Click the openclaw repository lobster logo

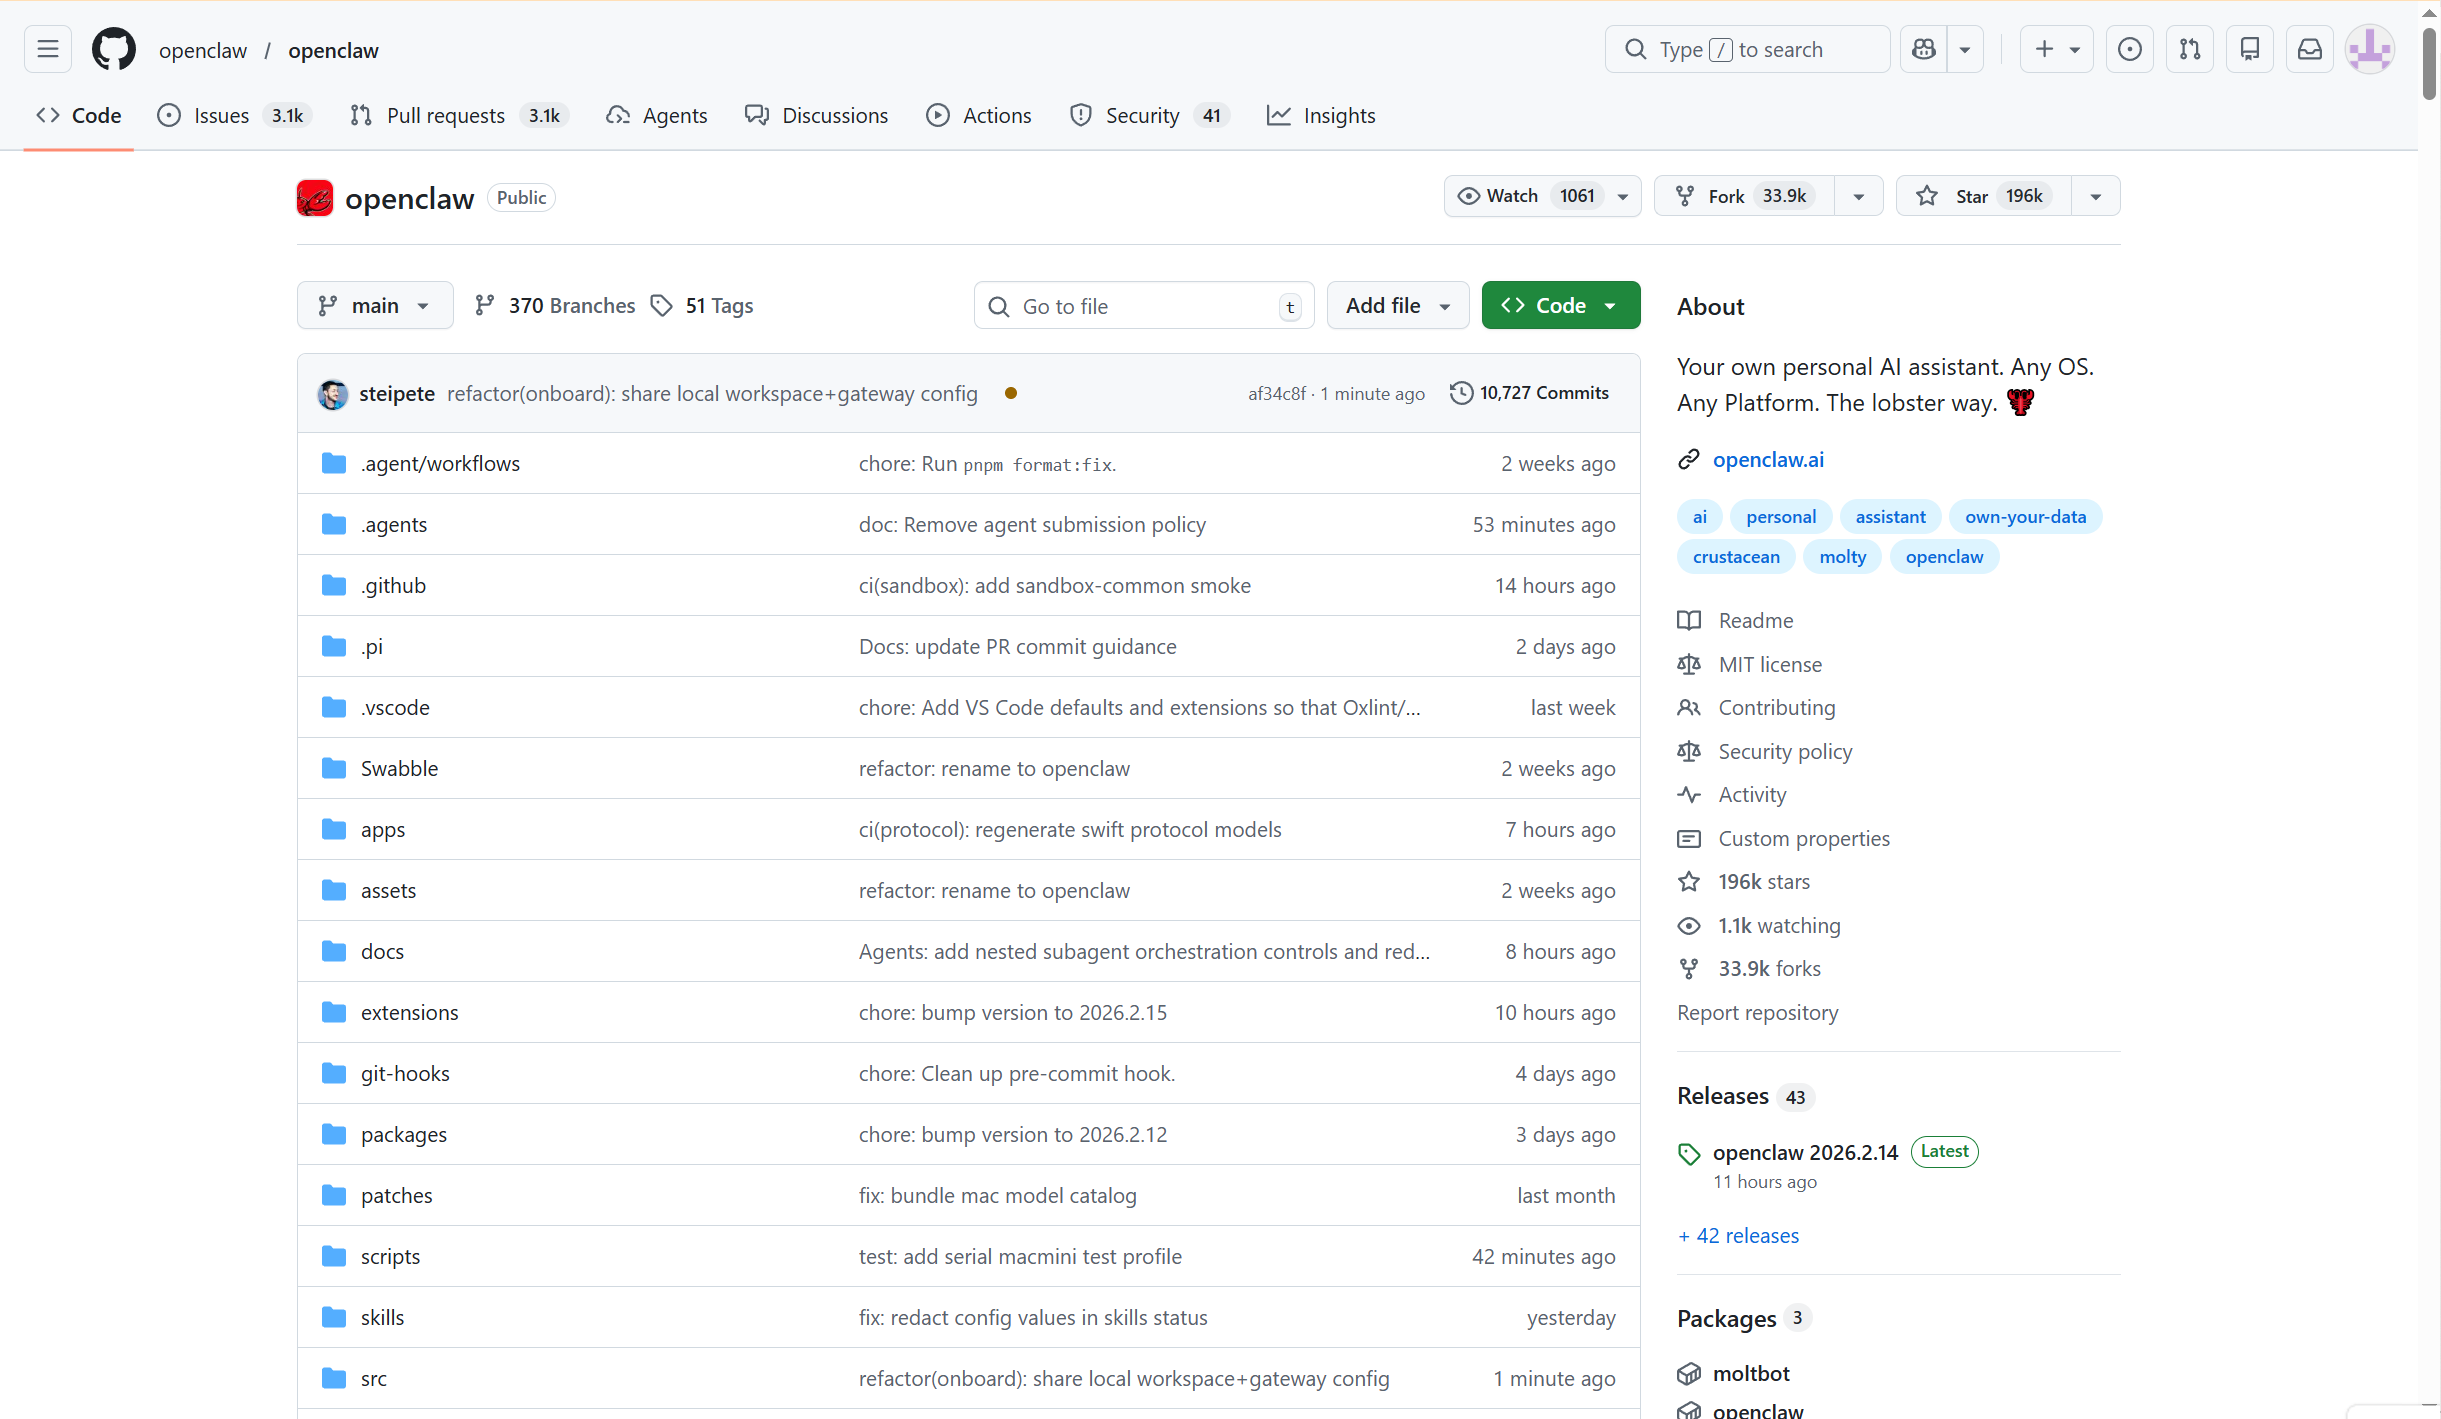tap(315, 198)
